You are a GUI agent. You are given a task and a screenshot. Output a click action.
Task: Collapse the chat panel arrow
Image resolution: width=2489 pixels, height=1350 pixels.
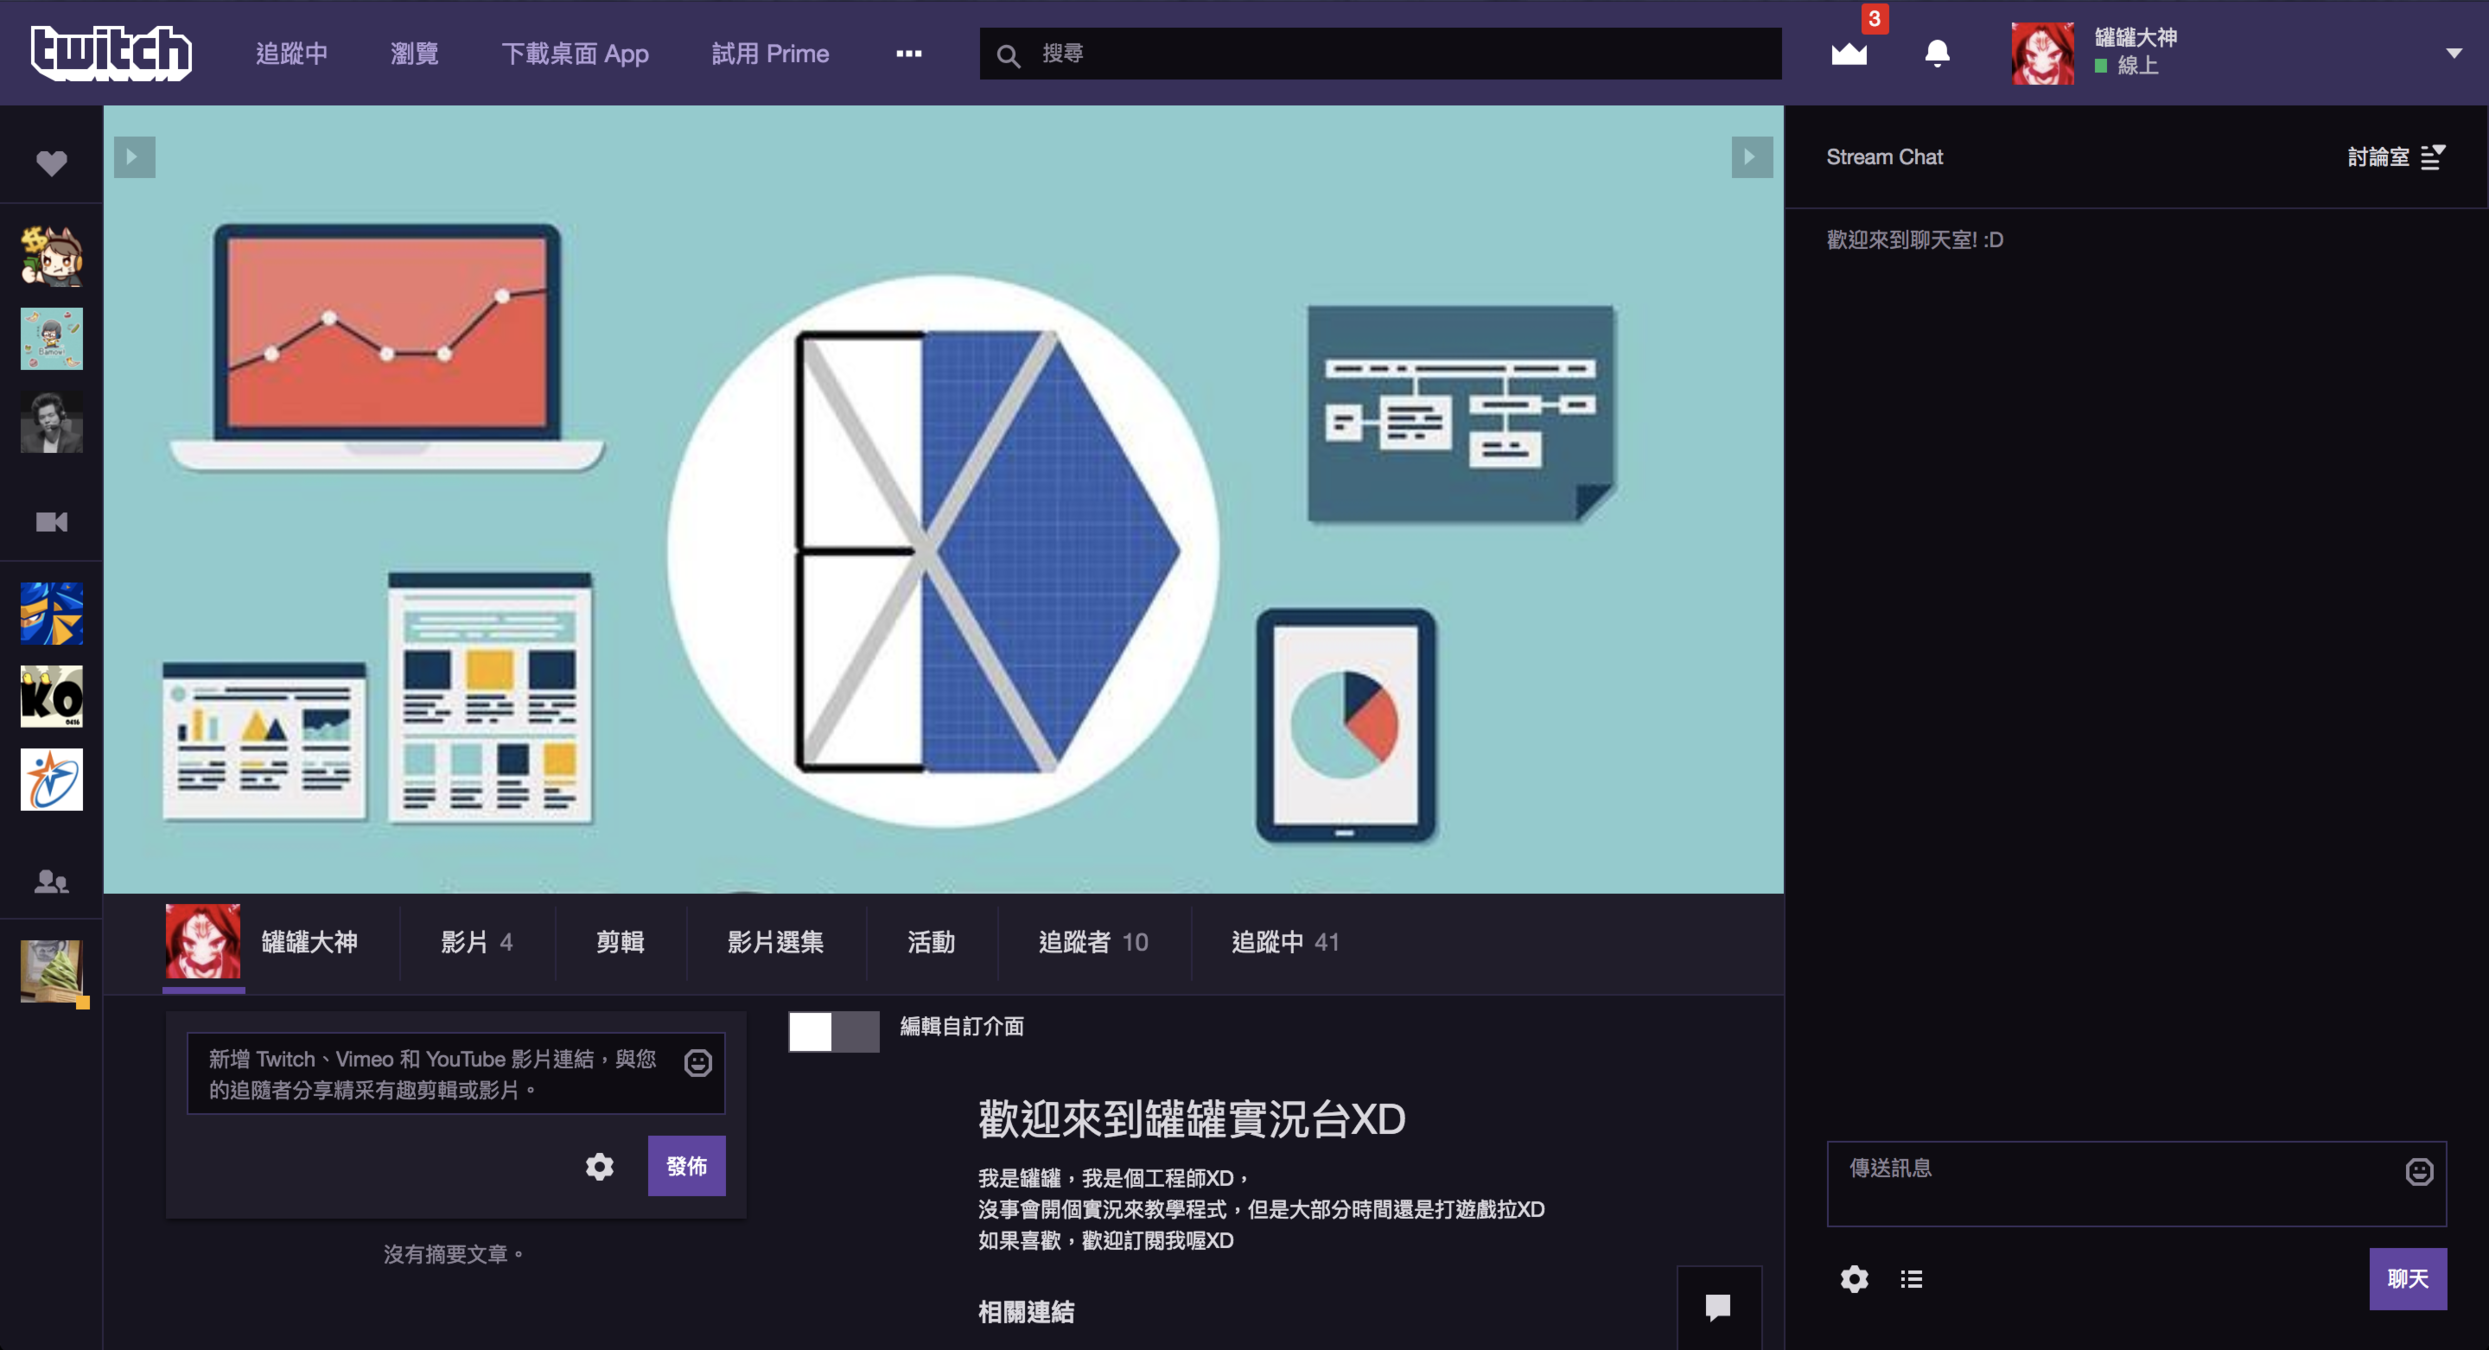click(x=1751, y=157)
